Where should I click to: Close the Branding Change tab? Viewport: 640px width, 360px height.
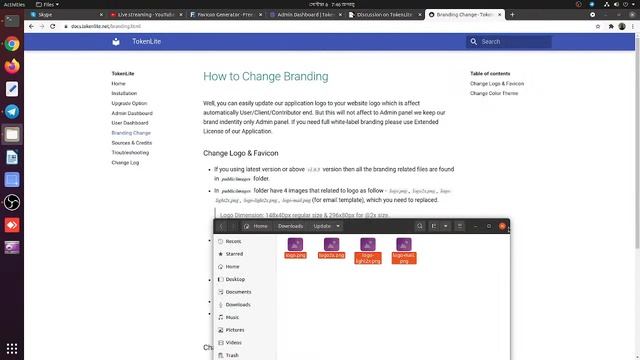tap(500, 15)
